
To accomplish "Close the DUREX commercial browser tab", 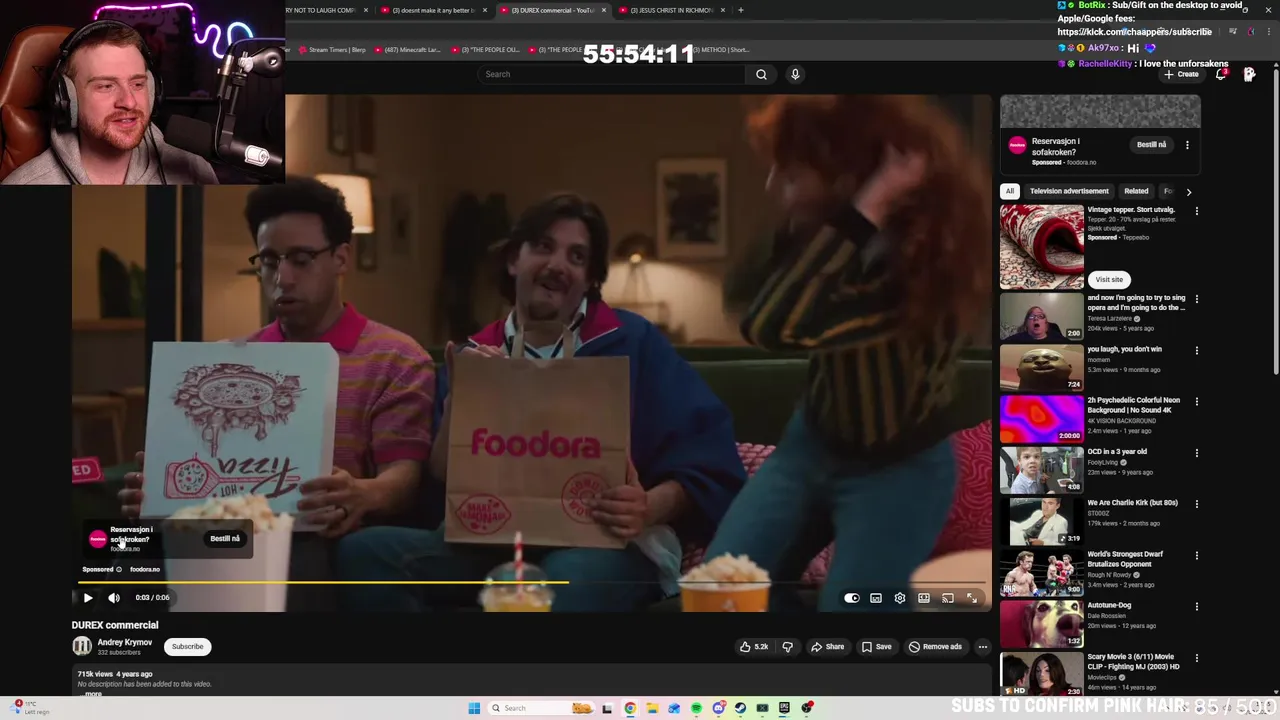I will pos(604,10).
